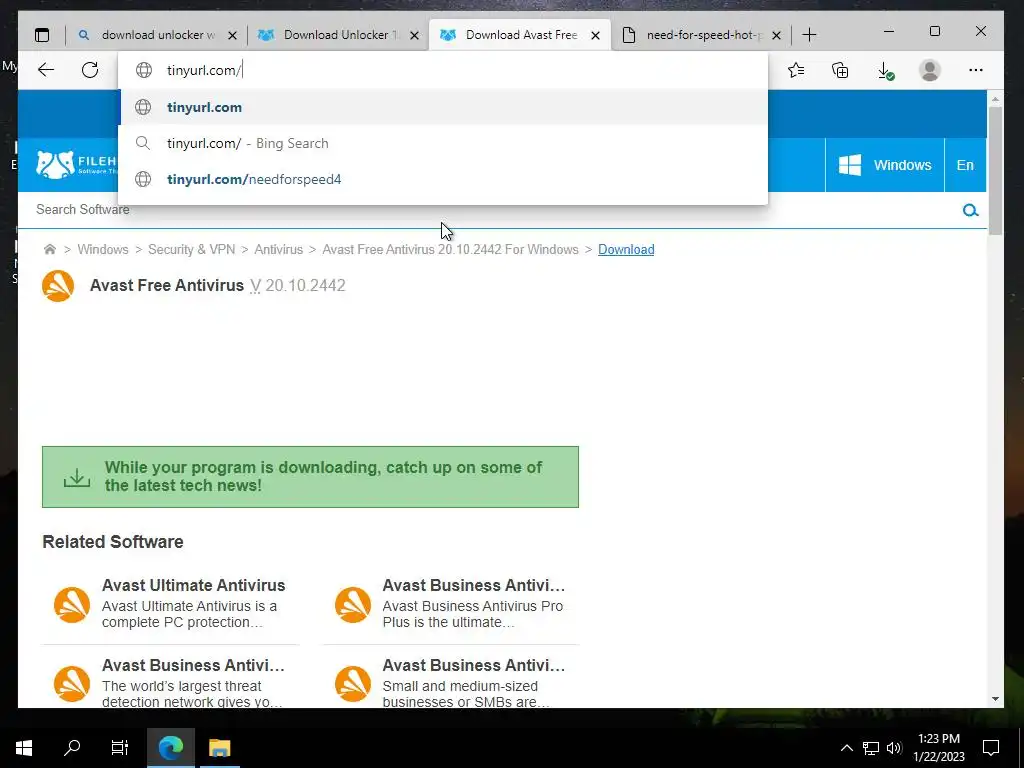
Task: Click the scrollbar down arrow
Action: [x=995, y=699]
